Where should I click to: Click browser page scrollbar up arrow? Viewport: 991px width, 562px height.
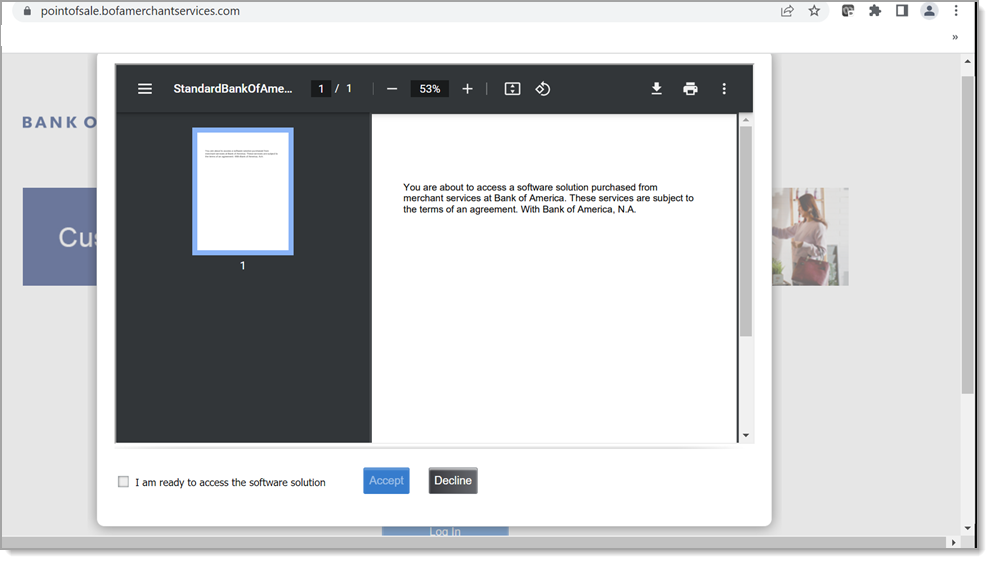(968, 61)
